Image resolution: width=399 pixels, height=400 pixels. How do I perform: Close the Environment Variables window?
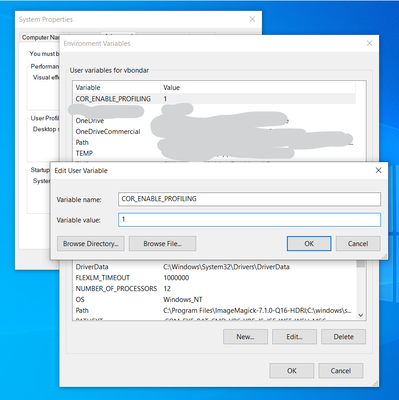[x=369, y=43]
